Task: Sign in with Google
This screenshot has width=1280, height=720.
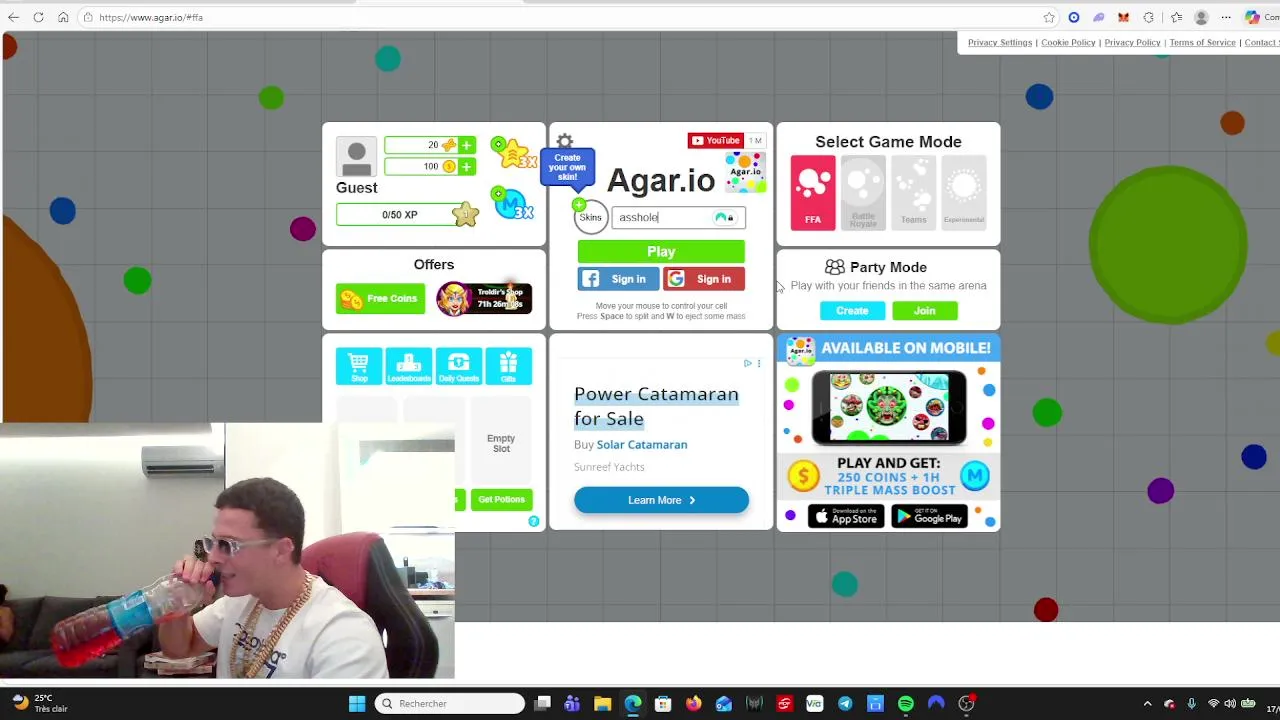Action: click(704, 279)
